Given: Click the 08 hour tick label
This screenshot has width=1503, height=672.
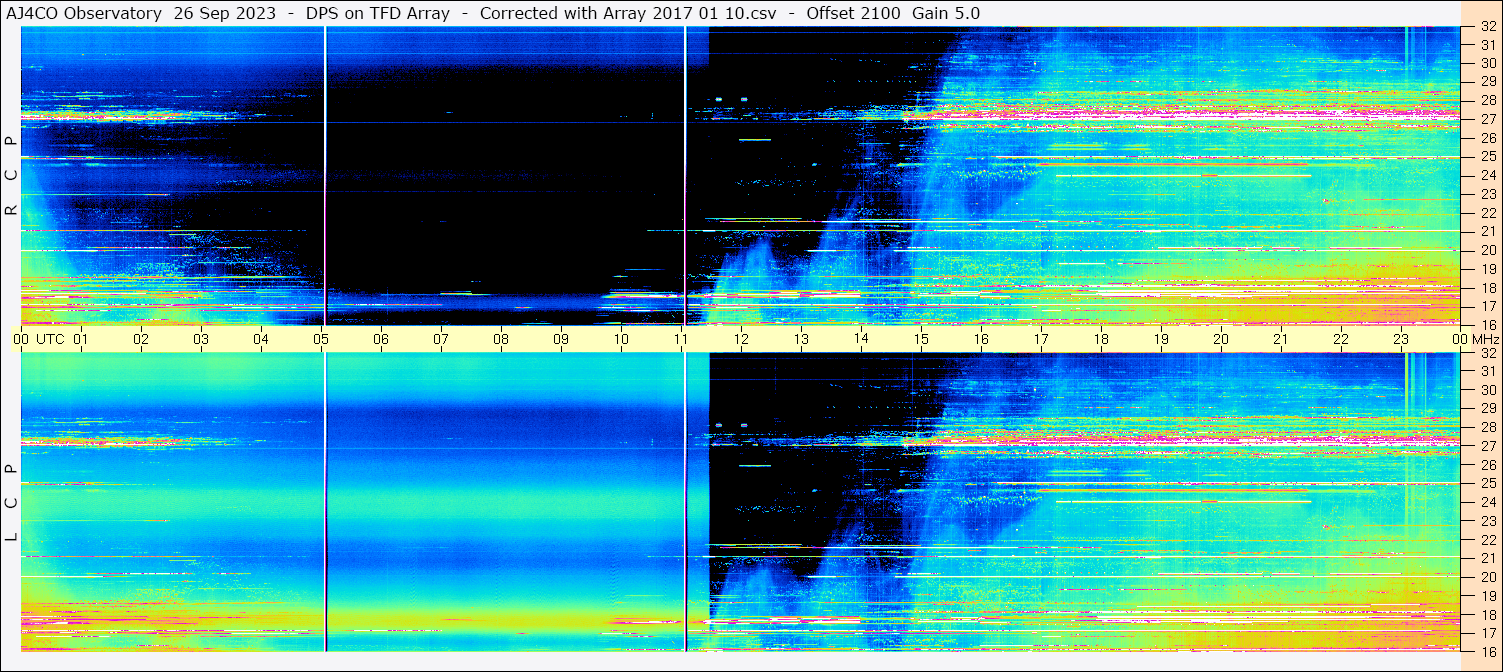Looking at the screenshot, I should (501, 339).
